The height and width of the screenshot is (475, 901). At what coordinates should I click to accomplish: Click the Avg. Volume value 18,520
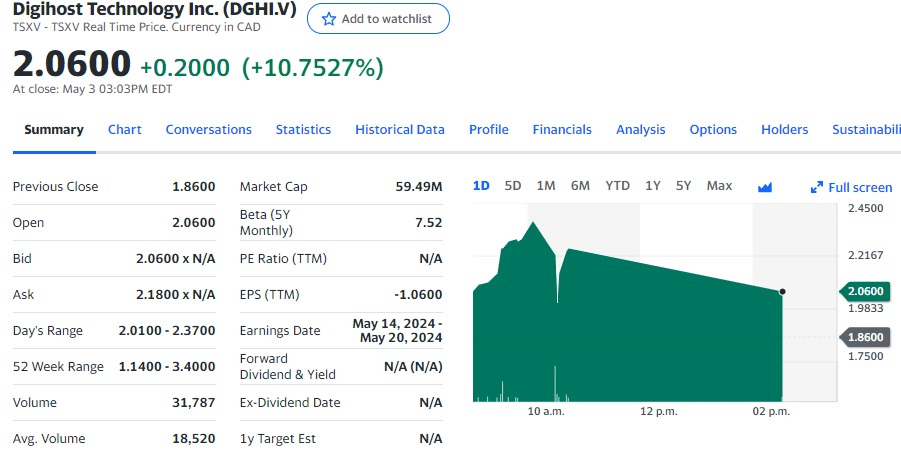point(194,439)
